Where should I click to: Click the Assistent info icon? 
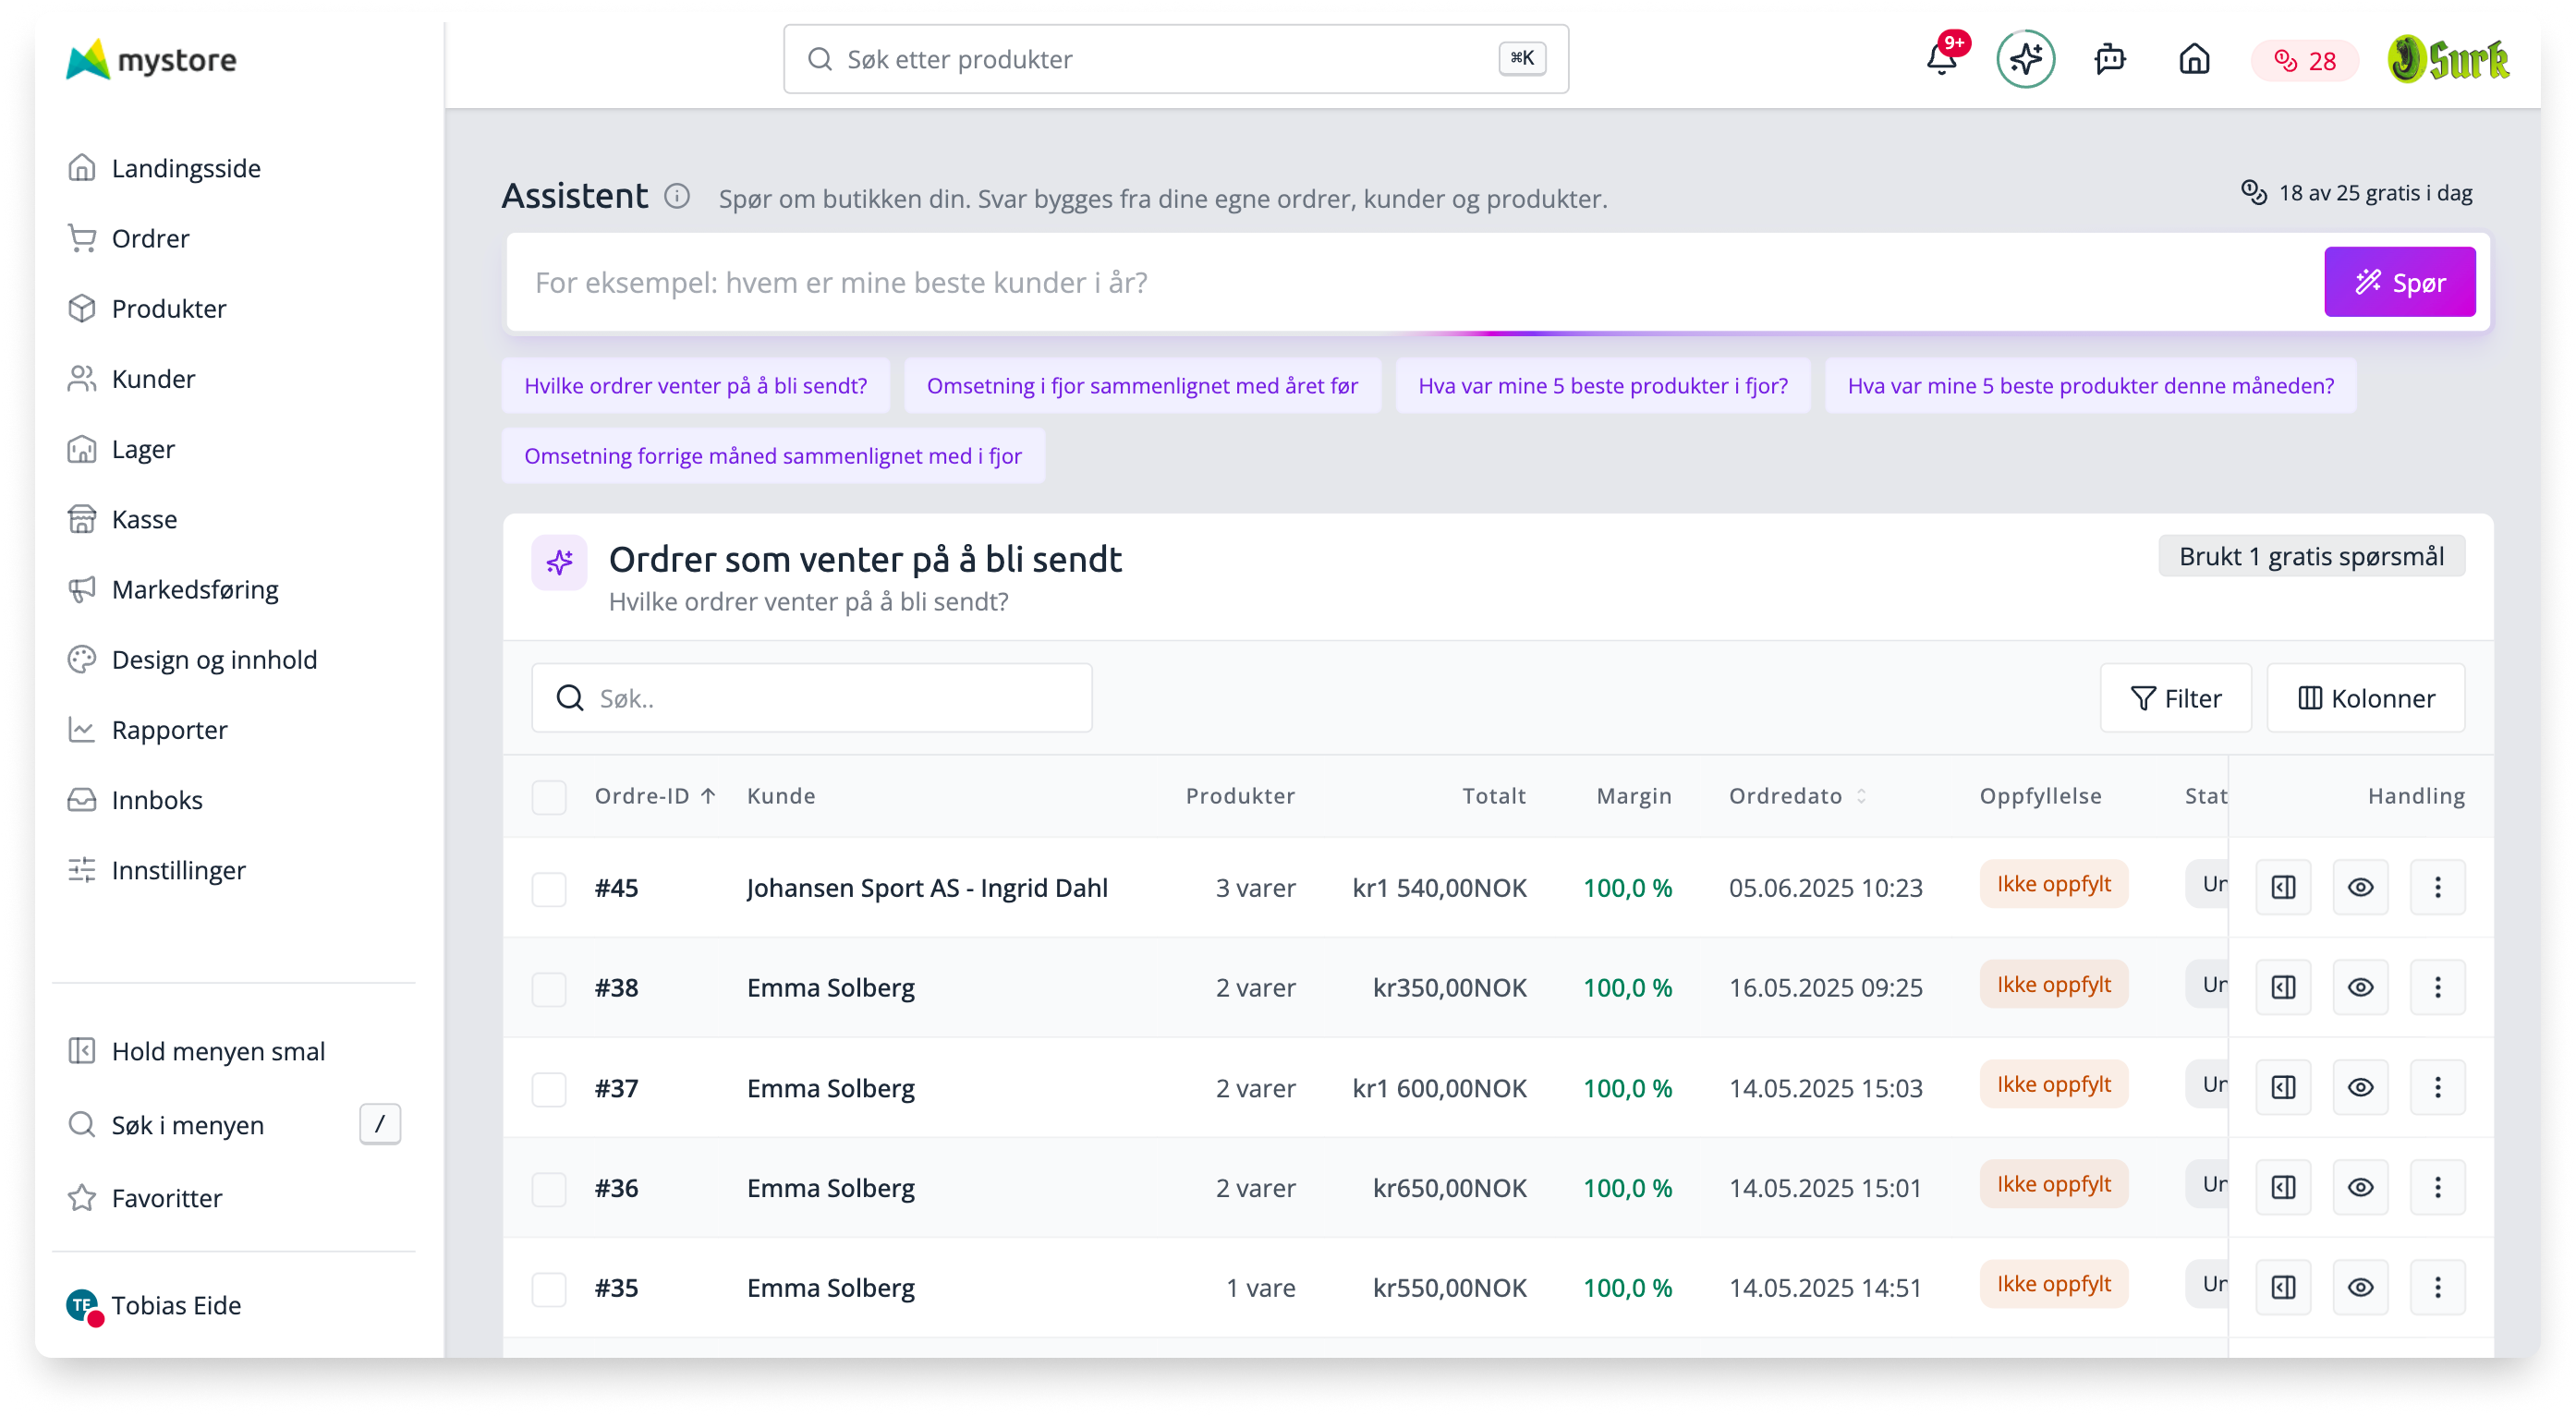click(x=677, y=196)
